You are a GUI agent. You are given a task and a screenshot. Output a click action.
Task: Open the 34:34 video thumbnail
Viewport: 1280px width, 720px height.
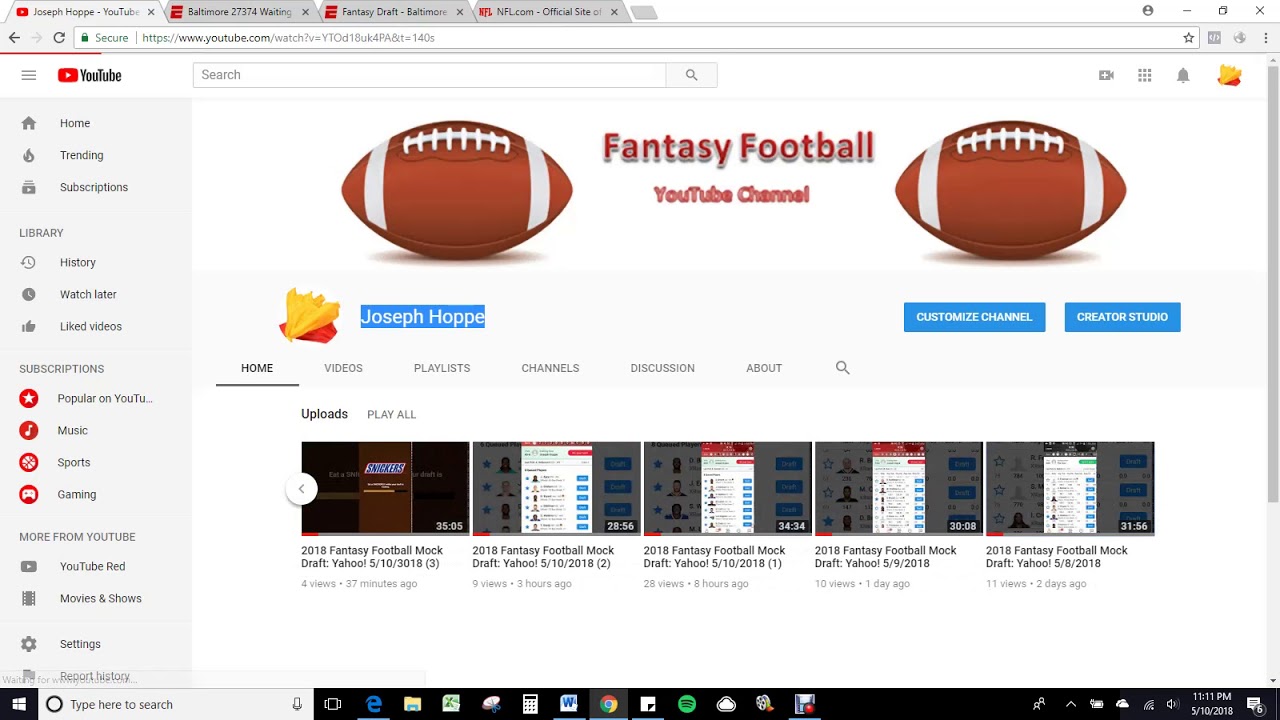tap(727, 489)
